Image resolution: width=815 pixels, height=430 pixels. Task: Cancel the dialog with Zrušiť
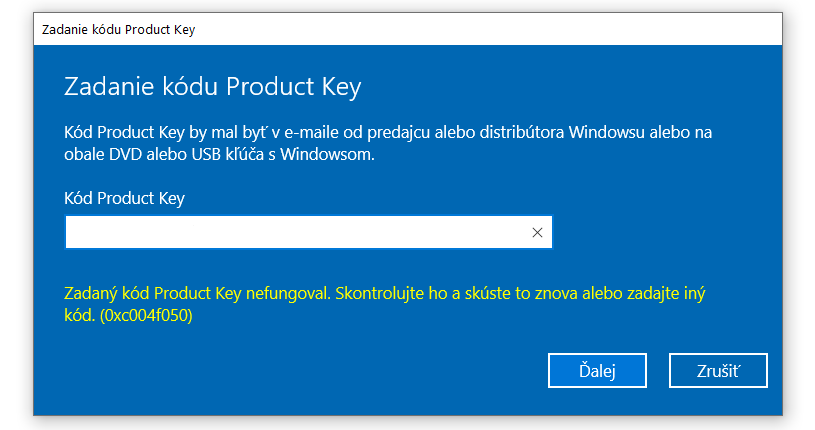(x=717, y=371)
